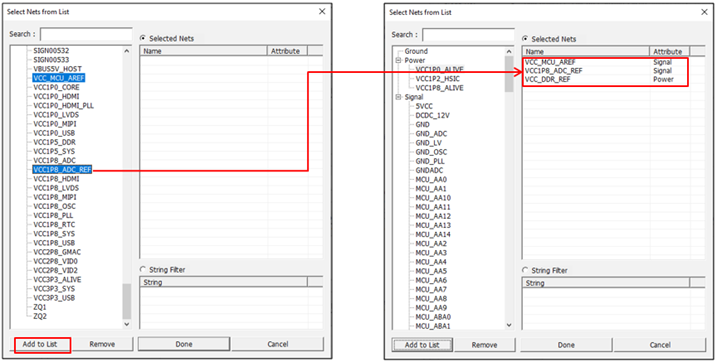The width and height of the screenshot is (717, 362).
Task: Select SIGN00533 net
Action: tap(51, 59)
